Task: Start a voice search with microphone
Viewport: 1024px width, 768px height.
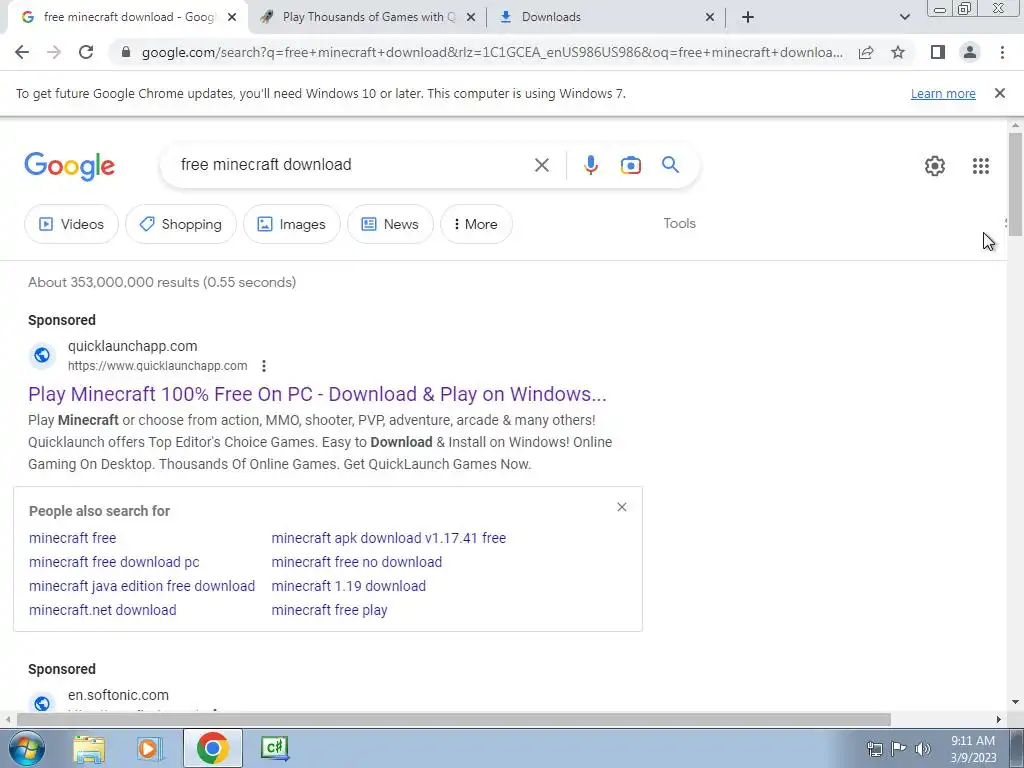Action: point(590,165)
